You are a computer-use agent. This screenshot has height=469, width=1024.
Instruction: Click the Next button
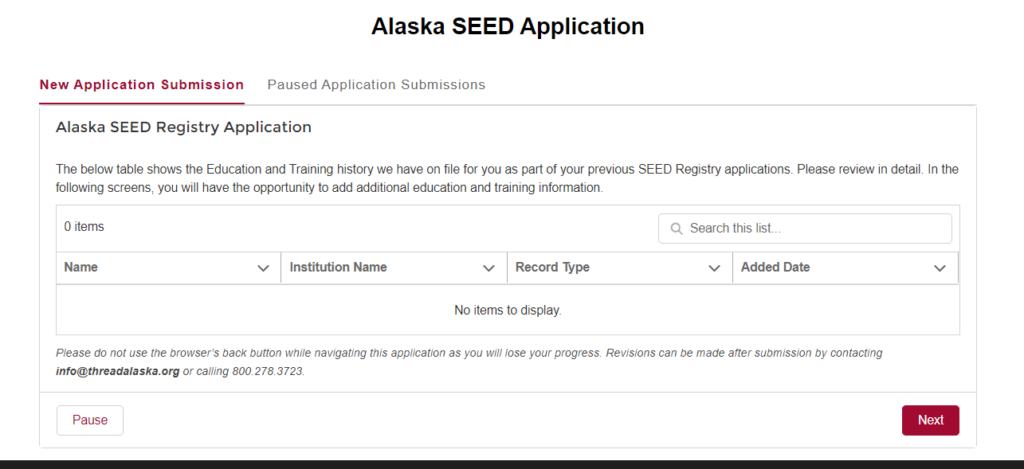point(931,420)
